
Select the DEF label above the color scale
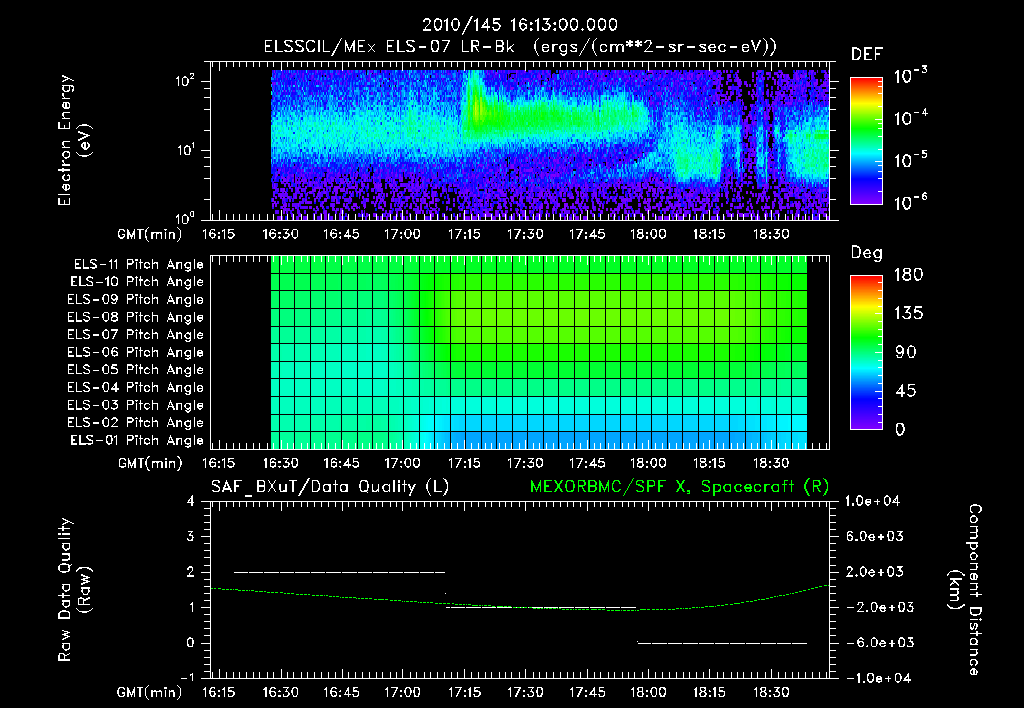(867, 54)
